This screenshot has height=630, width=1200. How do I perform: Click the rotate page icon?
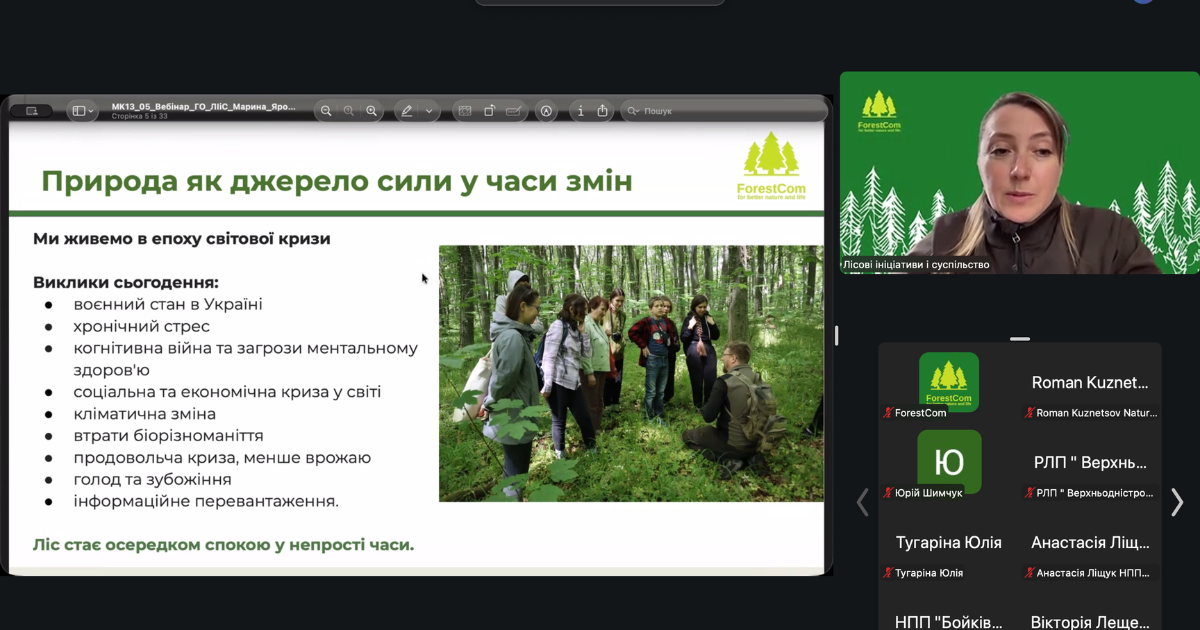tap(489, 111)
